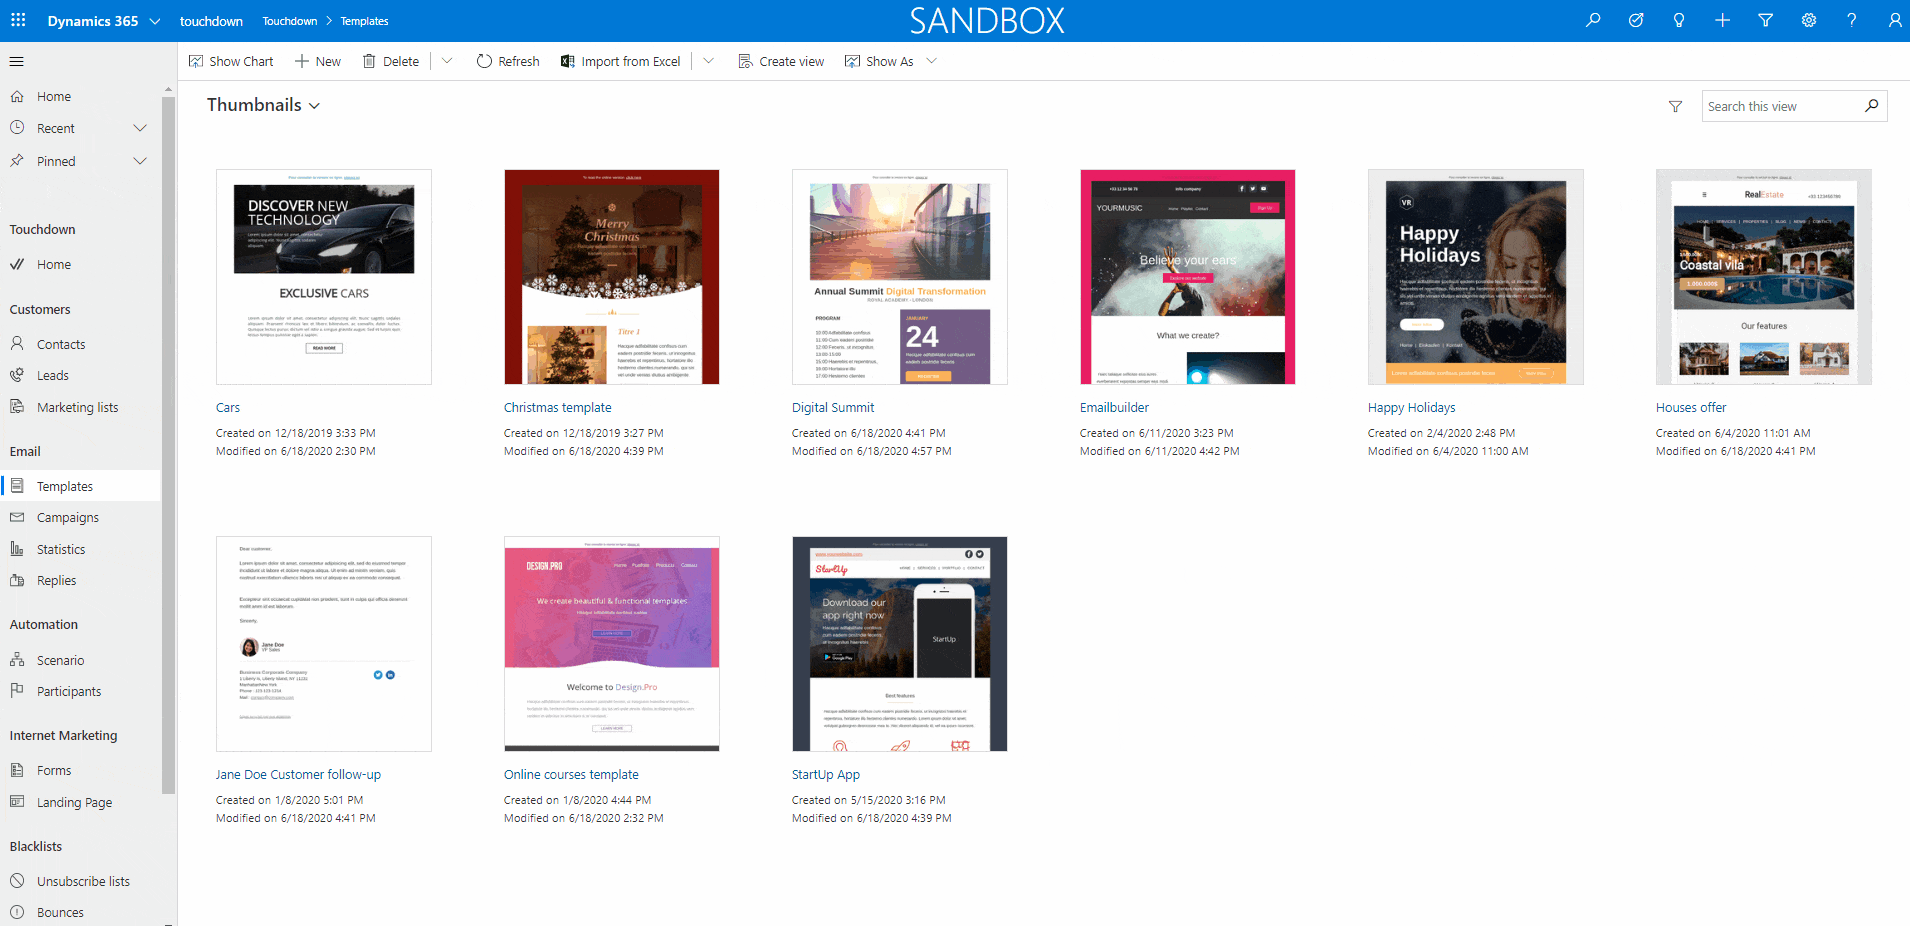This screenshot has height=926, width=1910.
Task: Click Import from Excel button
Action: [620, 61]
